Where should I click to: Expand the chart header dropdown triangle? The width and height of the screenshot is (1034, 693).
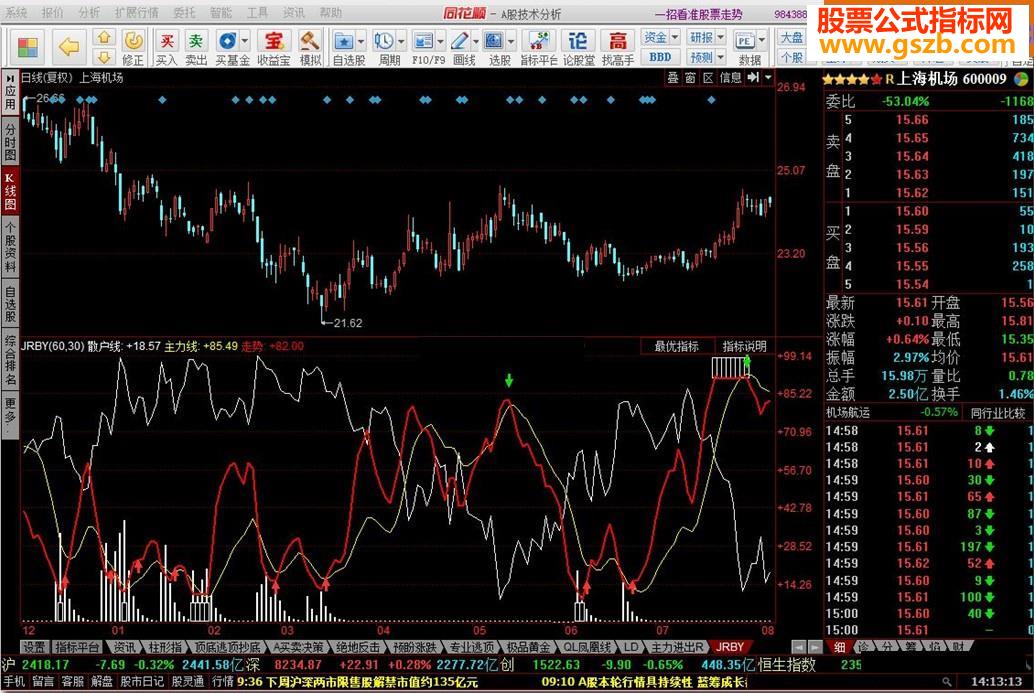point(768,78)
